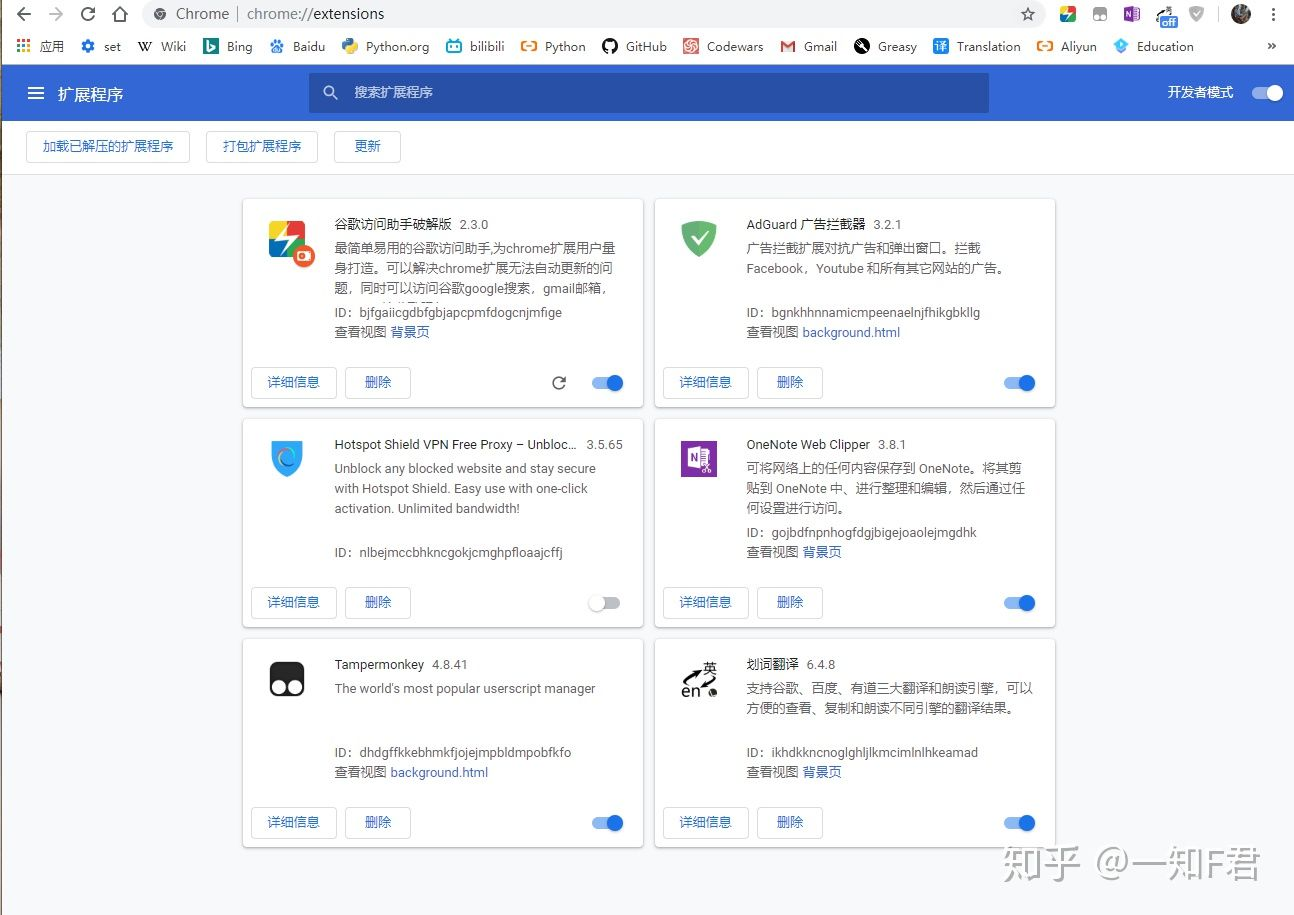The image size is (1294, 915).
Task: Click 删除 on OneNote Web Clipper card
Action: tap(790, 602)
